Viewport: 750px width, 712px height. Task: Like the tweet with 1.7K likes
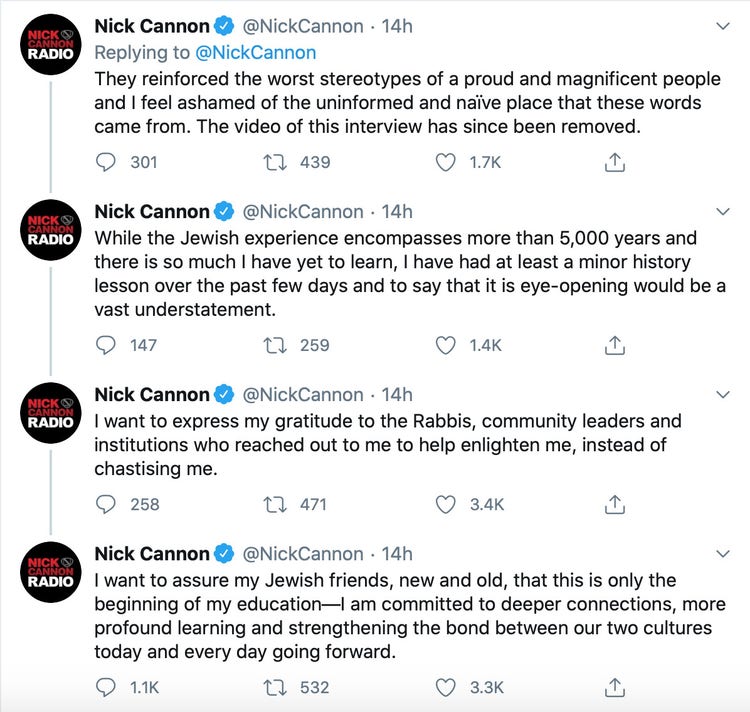coord(446,161)
